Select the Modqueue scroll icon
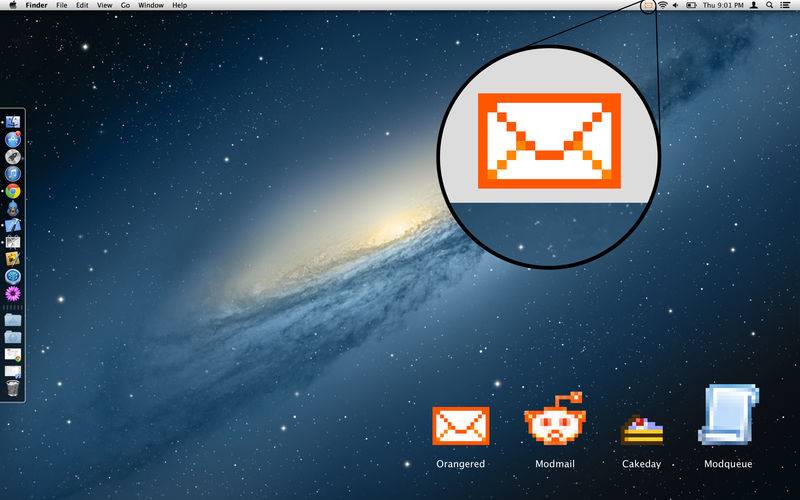 tap(729, 414)
